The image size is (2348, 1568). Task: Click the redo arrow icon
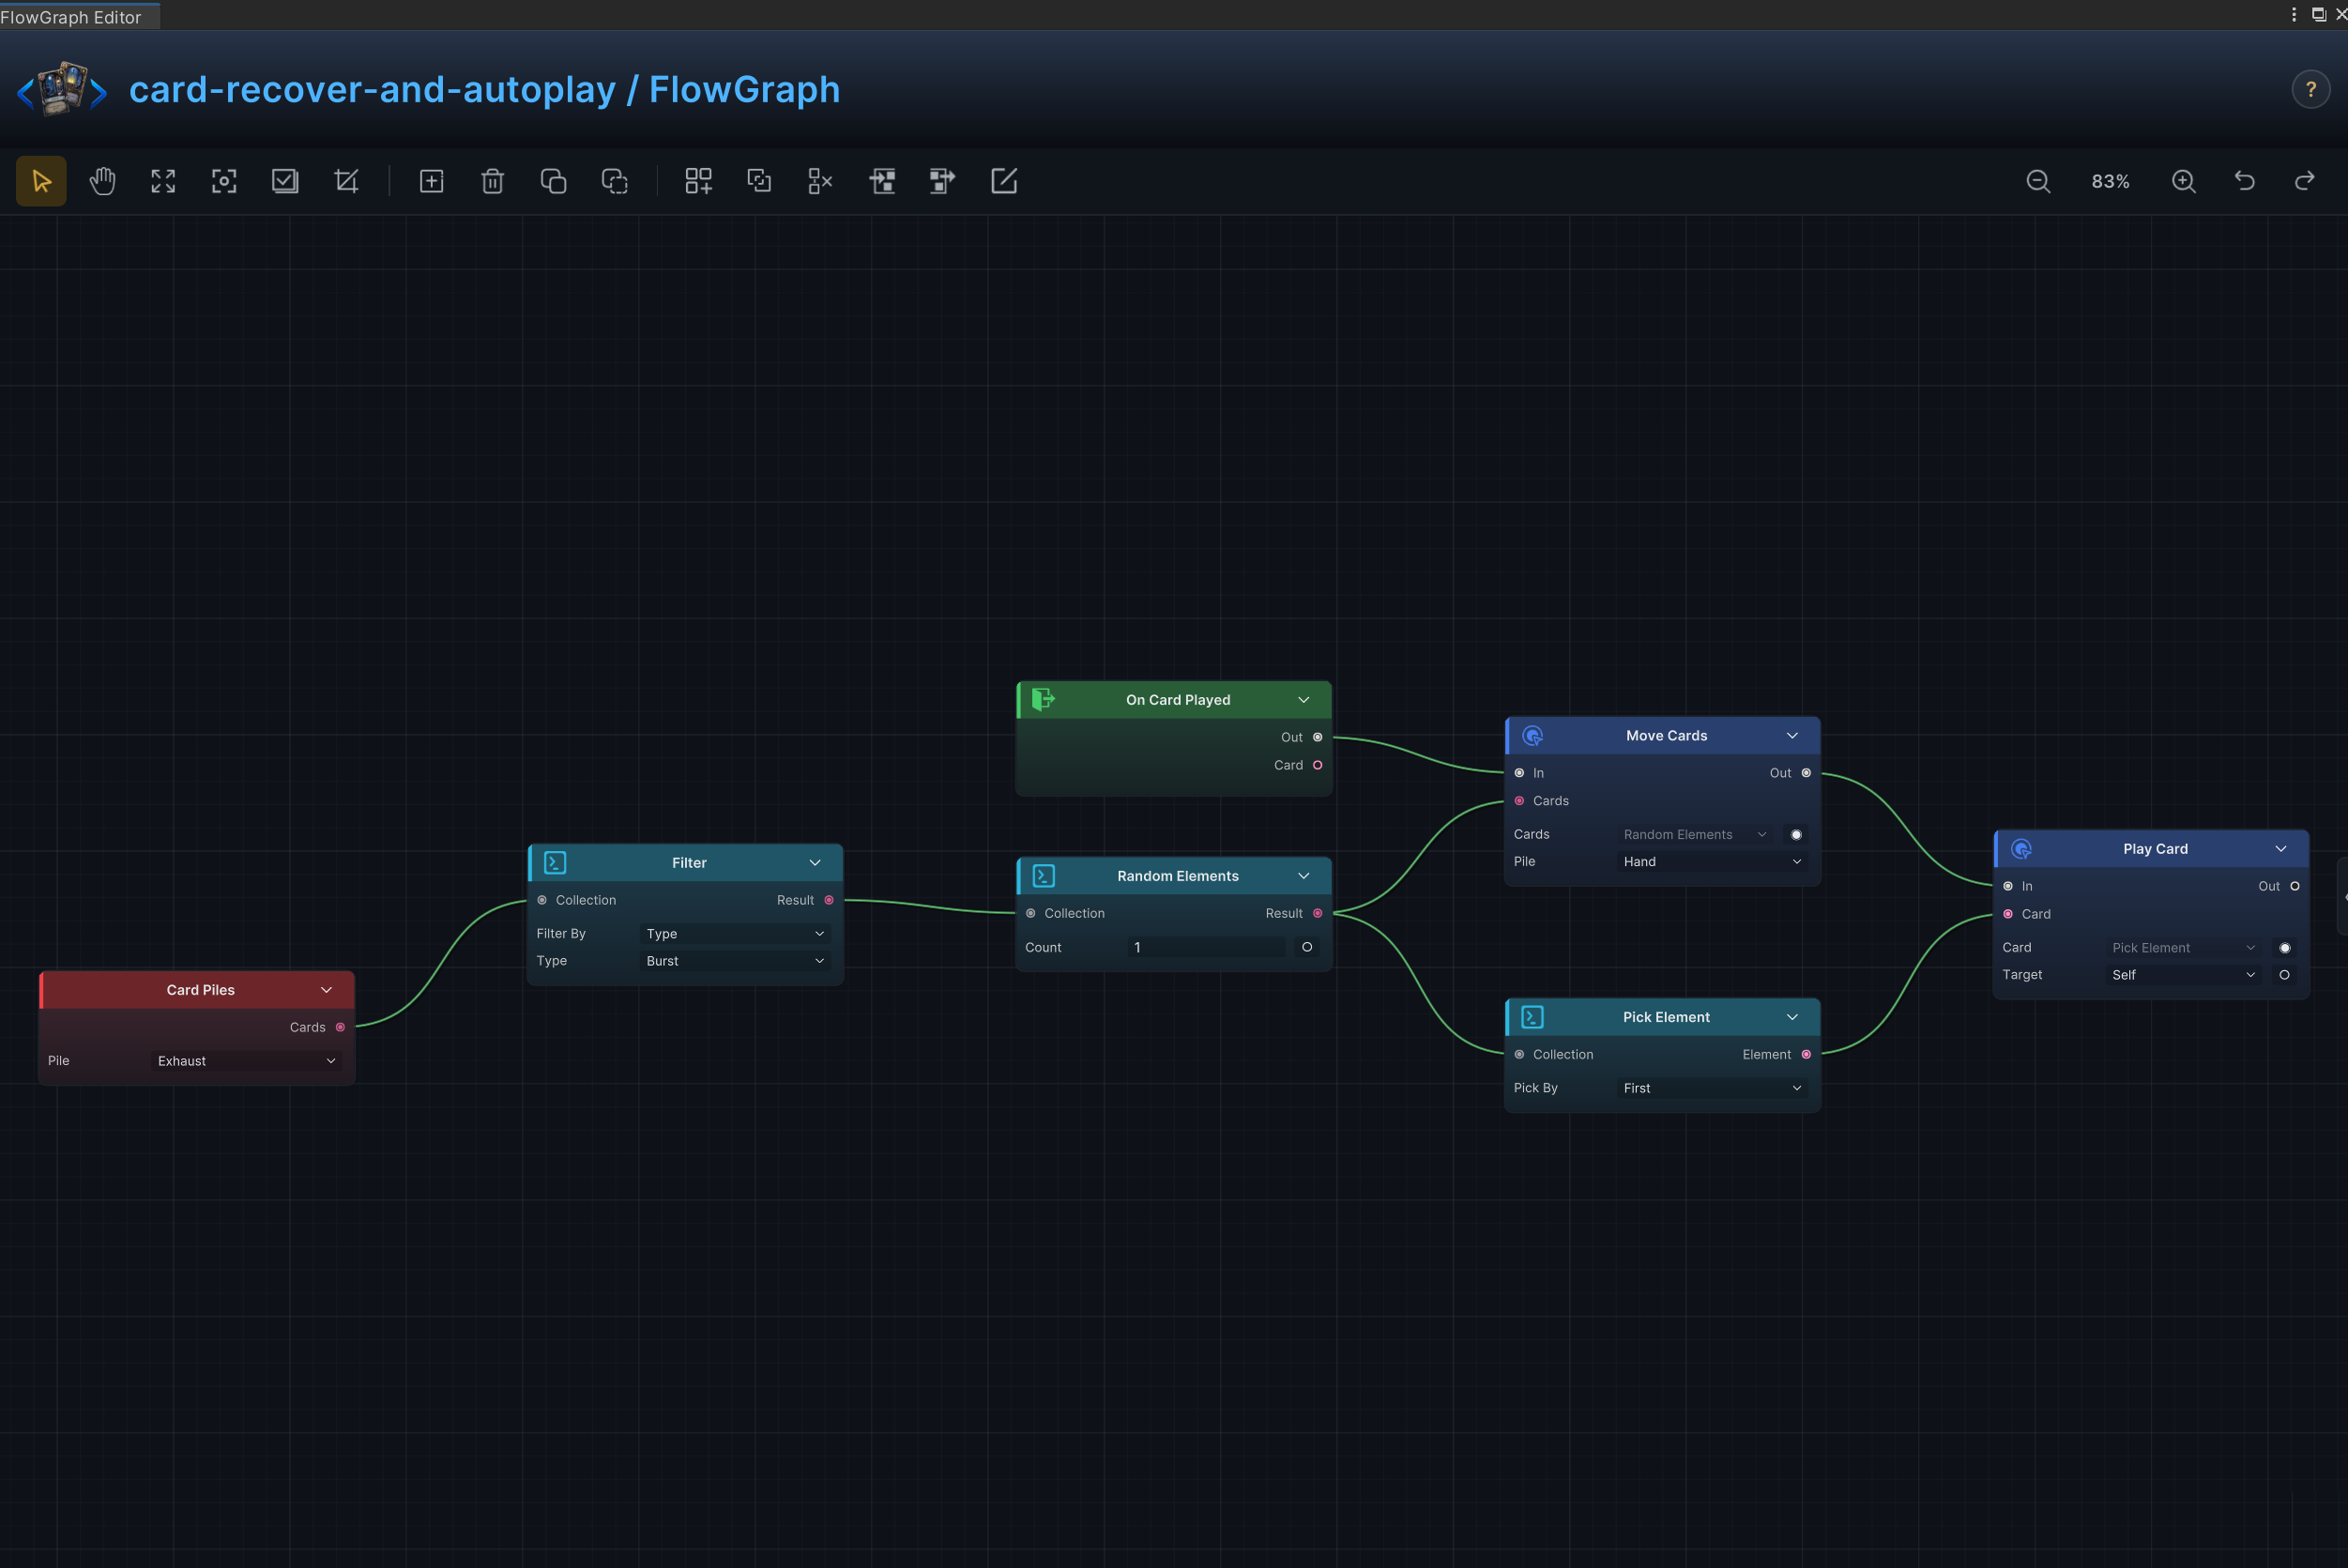[2305, 181]
